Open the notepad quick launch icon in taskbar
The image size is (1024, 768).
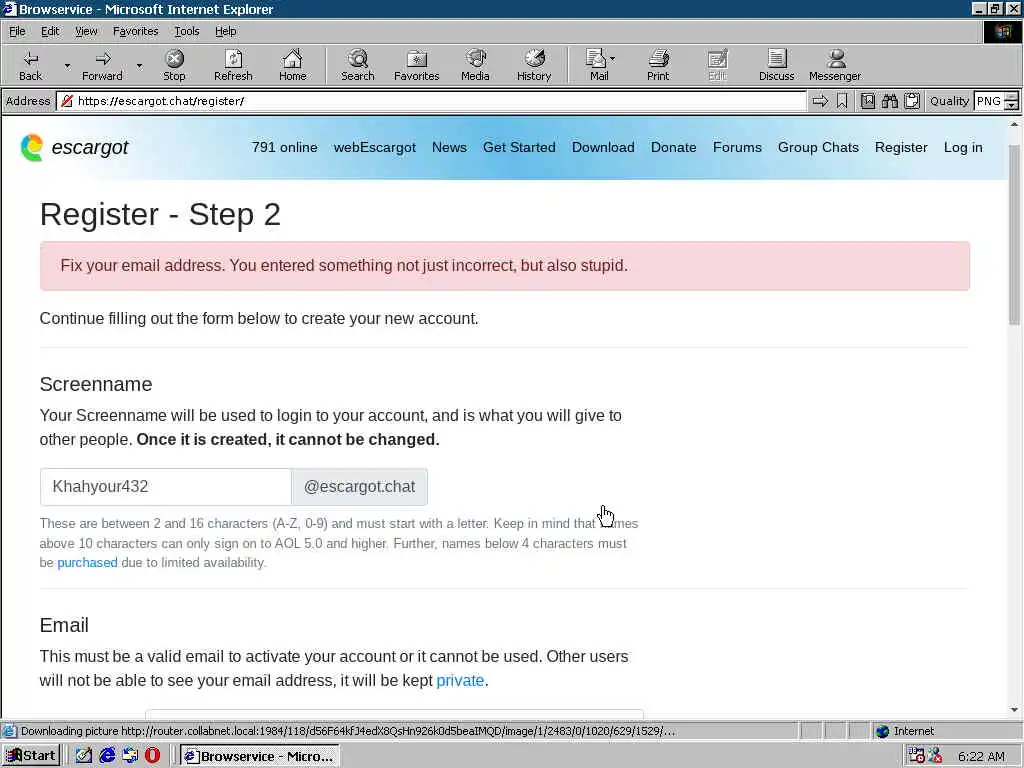pyautogui.click(x=84, y=756)
